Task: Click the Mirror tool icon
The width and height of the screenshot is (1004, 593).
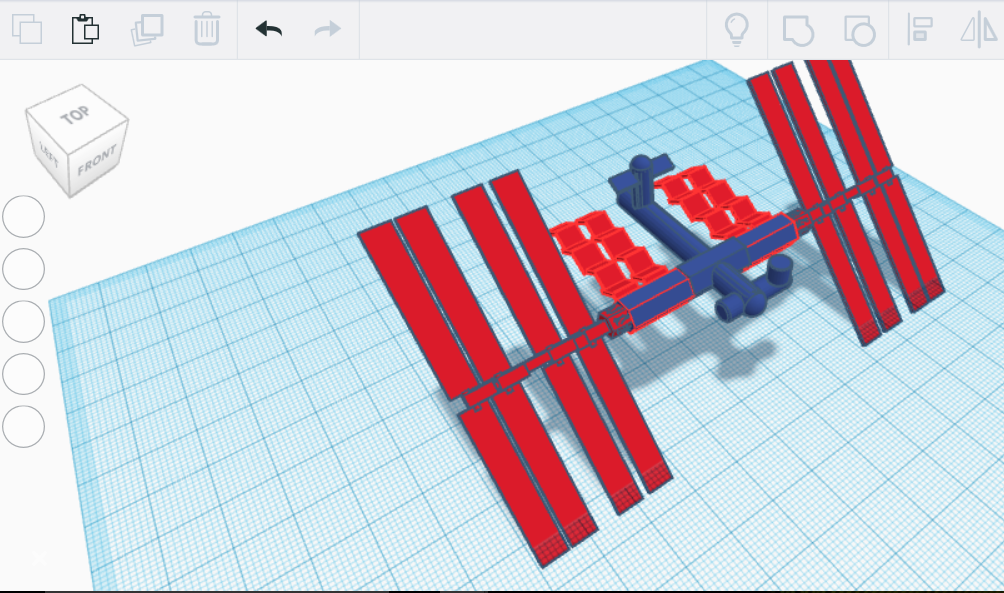Action: click(978, 30)
